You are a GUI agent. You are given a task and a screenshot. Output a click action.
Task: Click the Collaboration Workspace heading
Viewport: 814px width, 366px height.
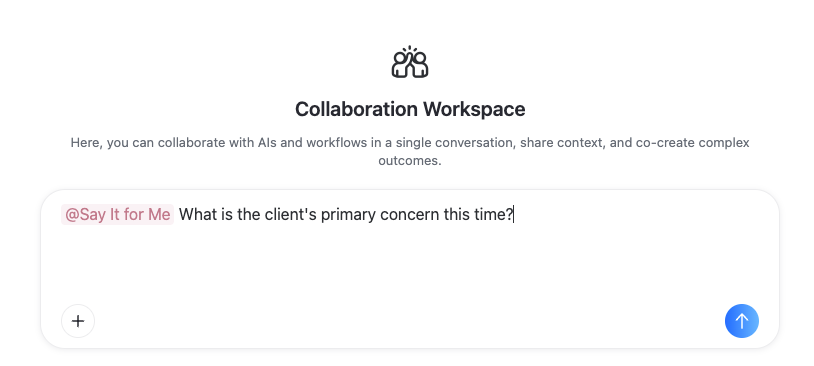click(410, 109)
